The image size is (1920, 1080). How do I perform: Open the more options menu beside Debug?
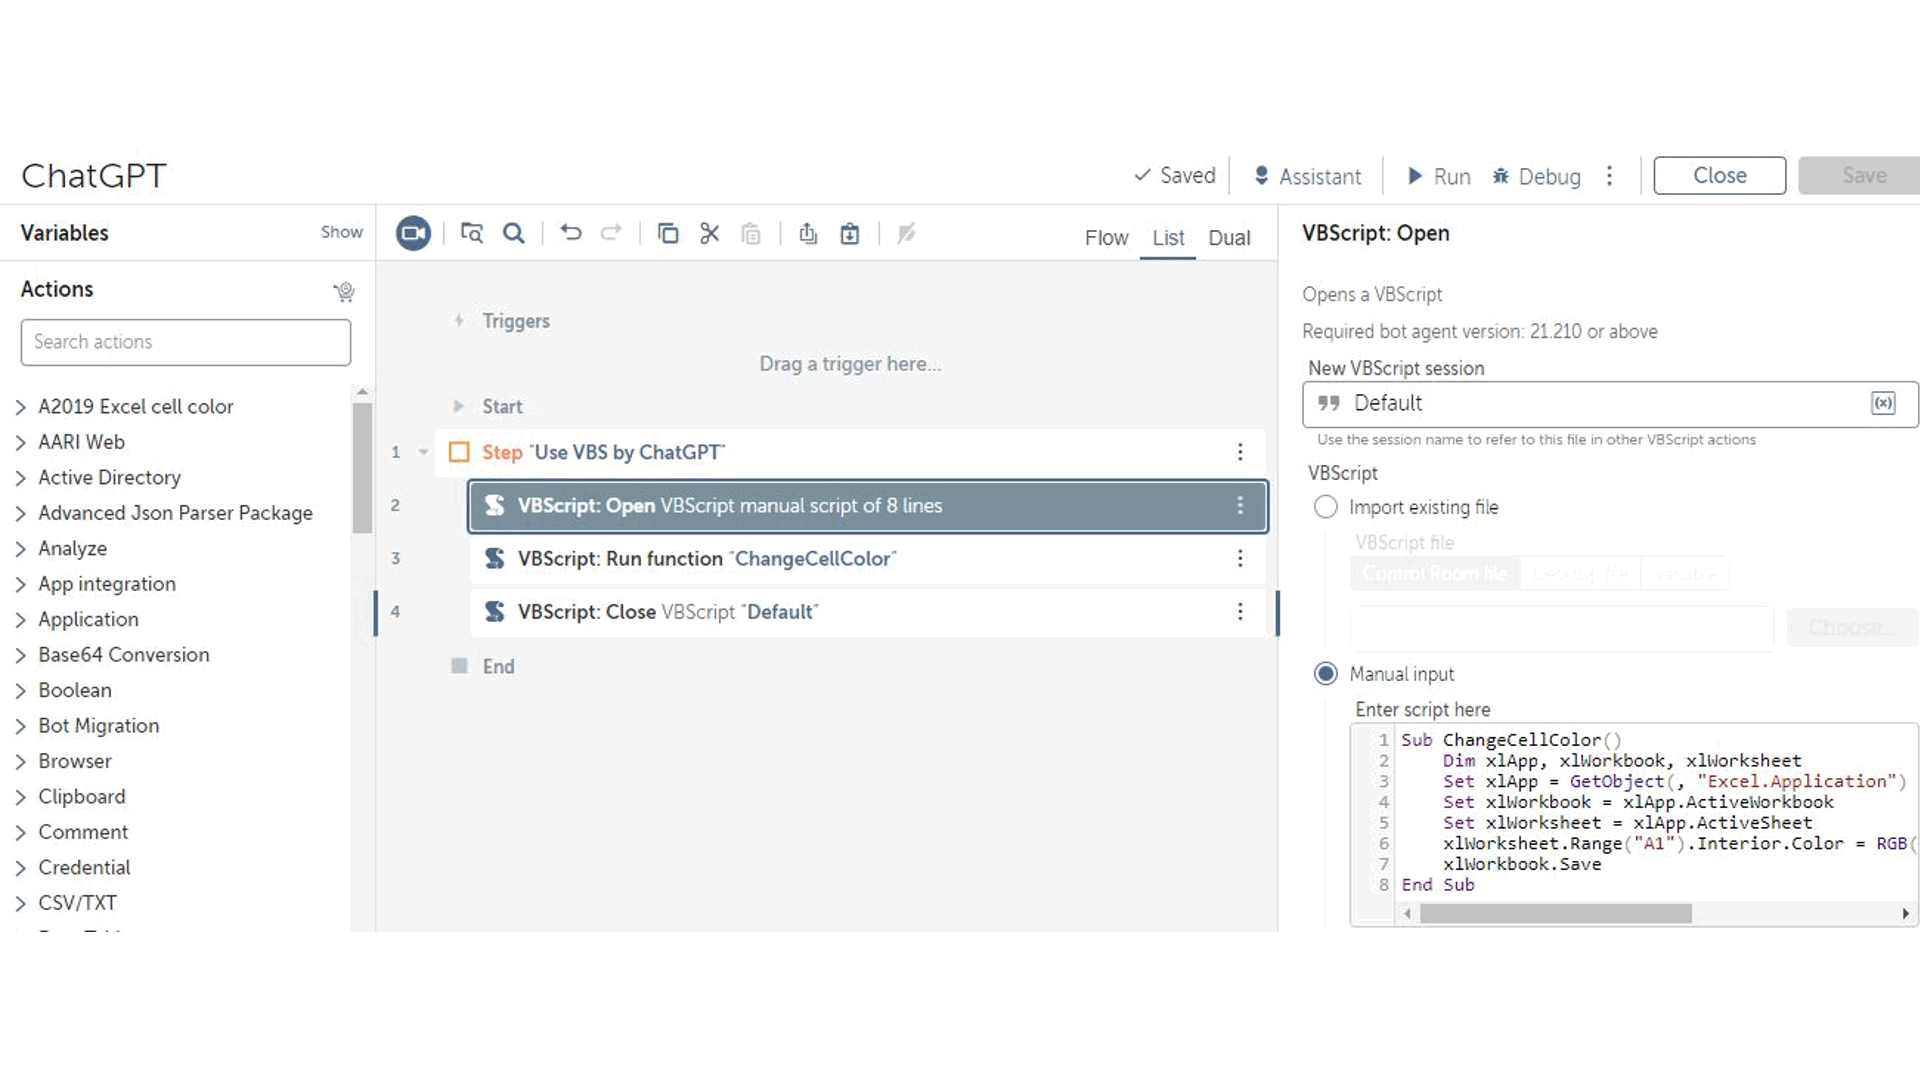(x=1609, y=176)
